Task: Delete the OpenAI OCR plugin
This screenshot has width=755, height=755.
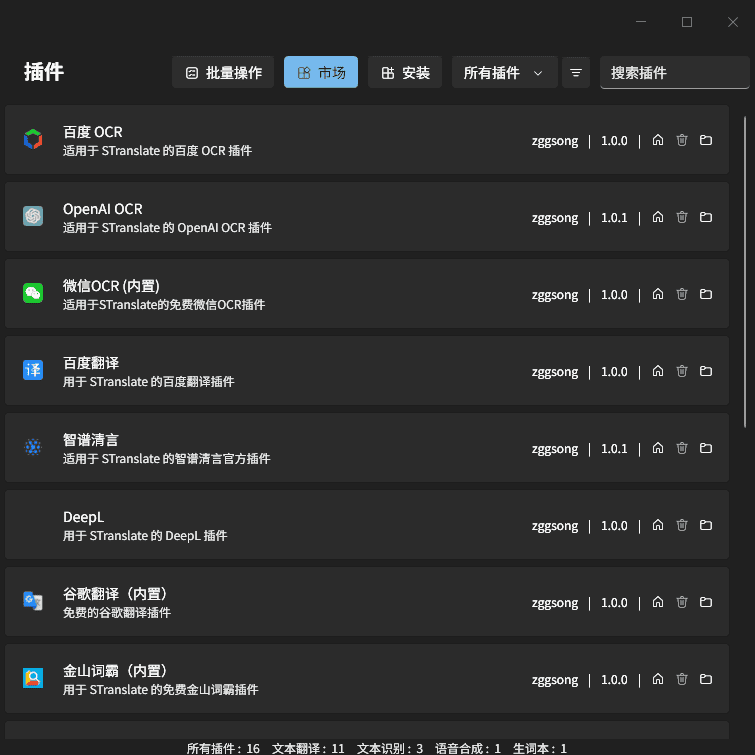Action: pyautogui.click(x=682, y=217)
